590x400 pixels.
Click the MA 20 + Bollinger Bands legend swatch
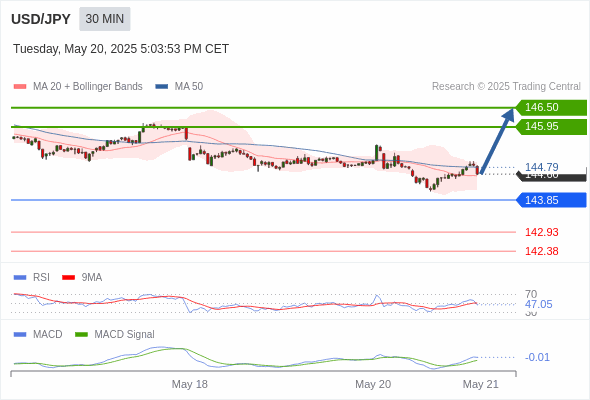click(20, 87)
